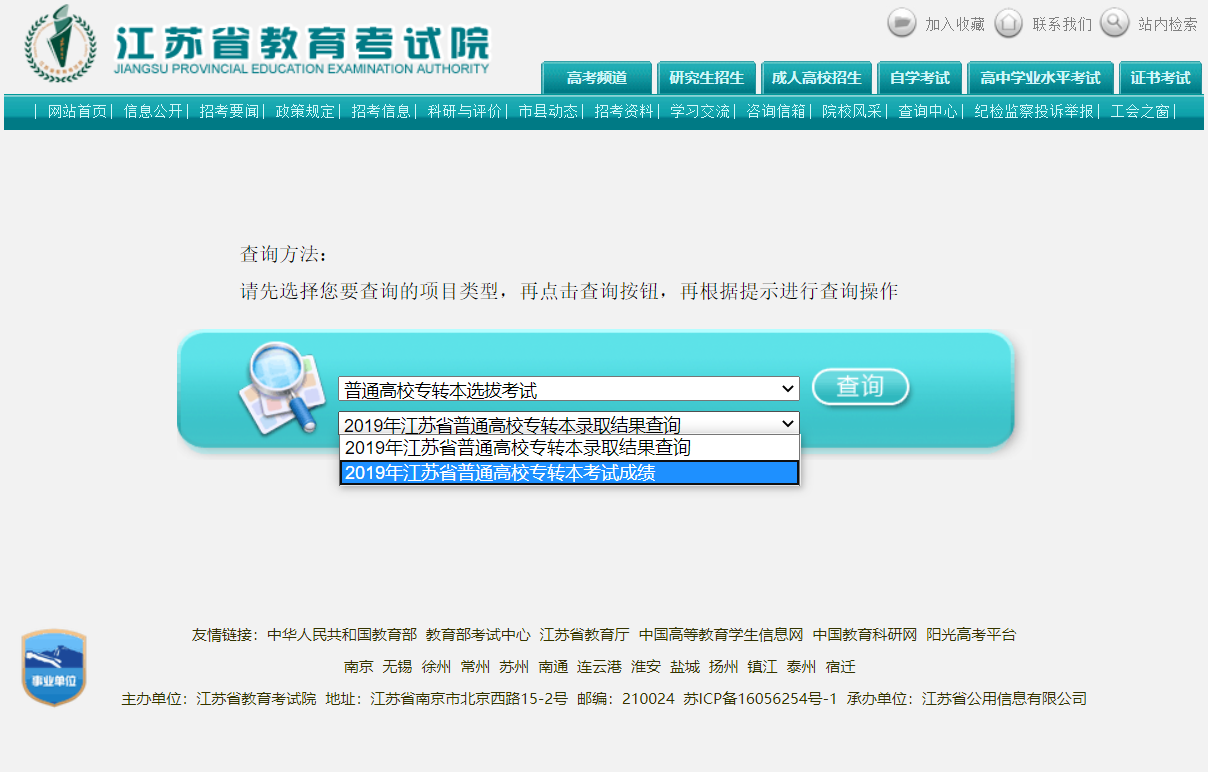Click the magnifying glass map icon in the query box
This screenshot has height=772, width=1208.
tap(282, 387)
